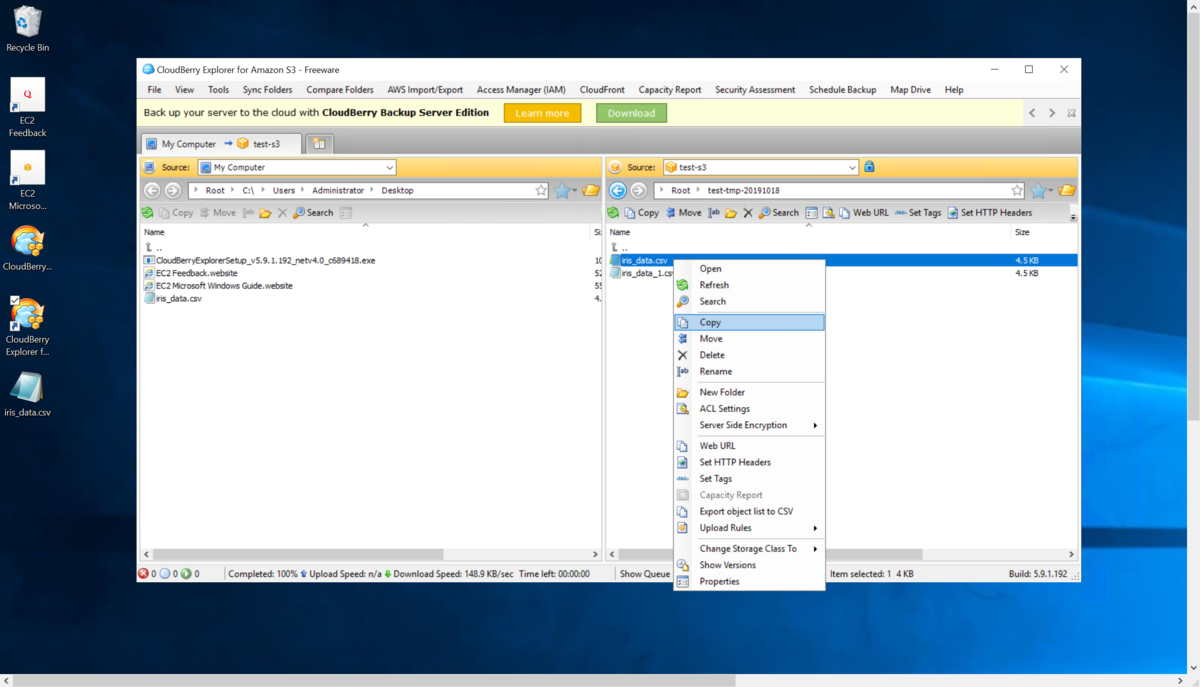Viewport: 1200px width, 687px height.
Task: Select iris_data_1.csv in the right pane
Action: (647, 273)
